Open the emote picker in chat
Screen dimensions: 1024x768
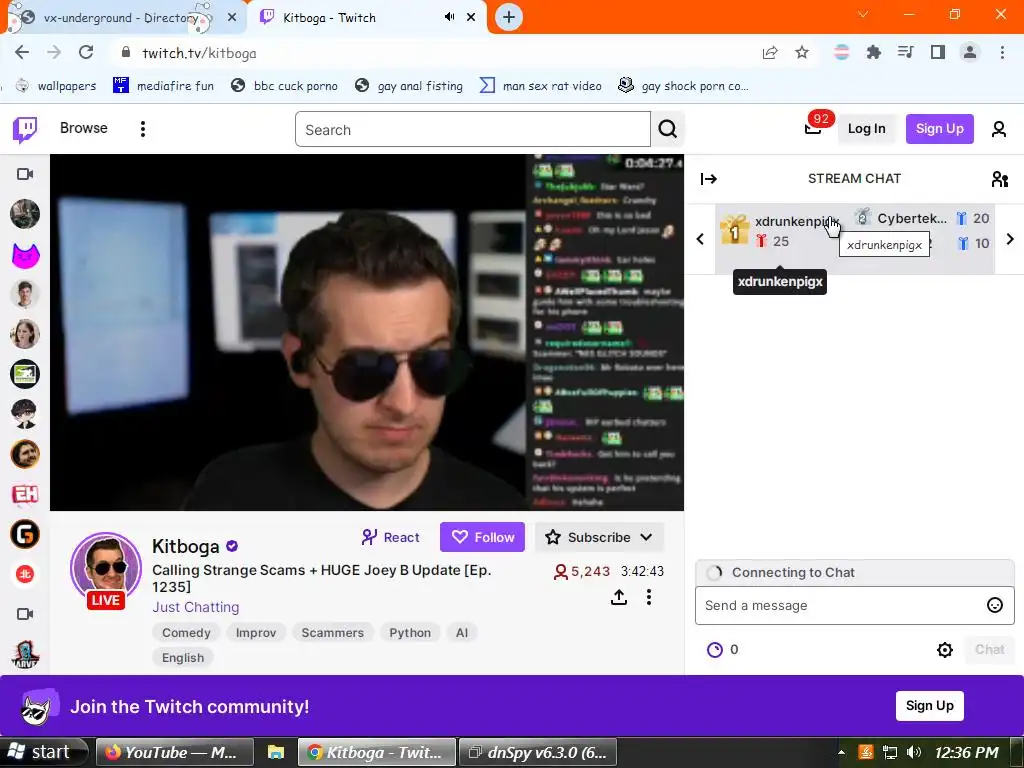[994, 605]
